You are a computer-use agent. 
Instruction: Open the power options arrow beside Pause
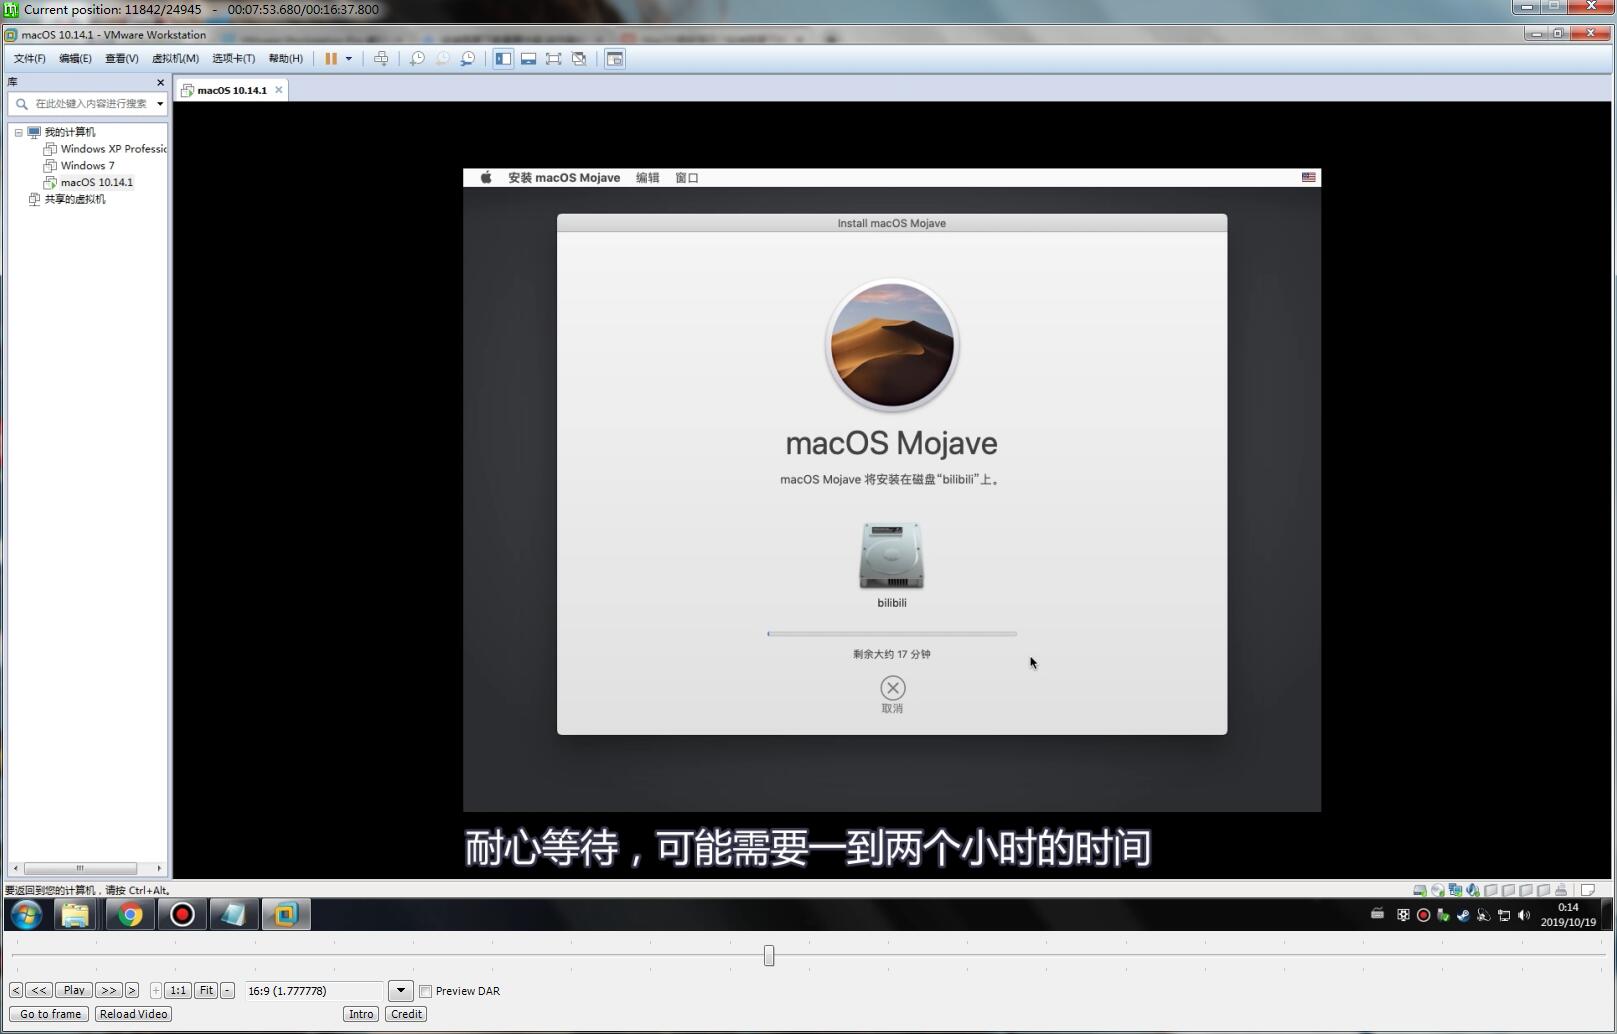coord(349,59)
